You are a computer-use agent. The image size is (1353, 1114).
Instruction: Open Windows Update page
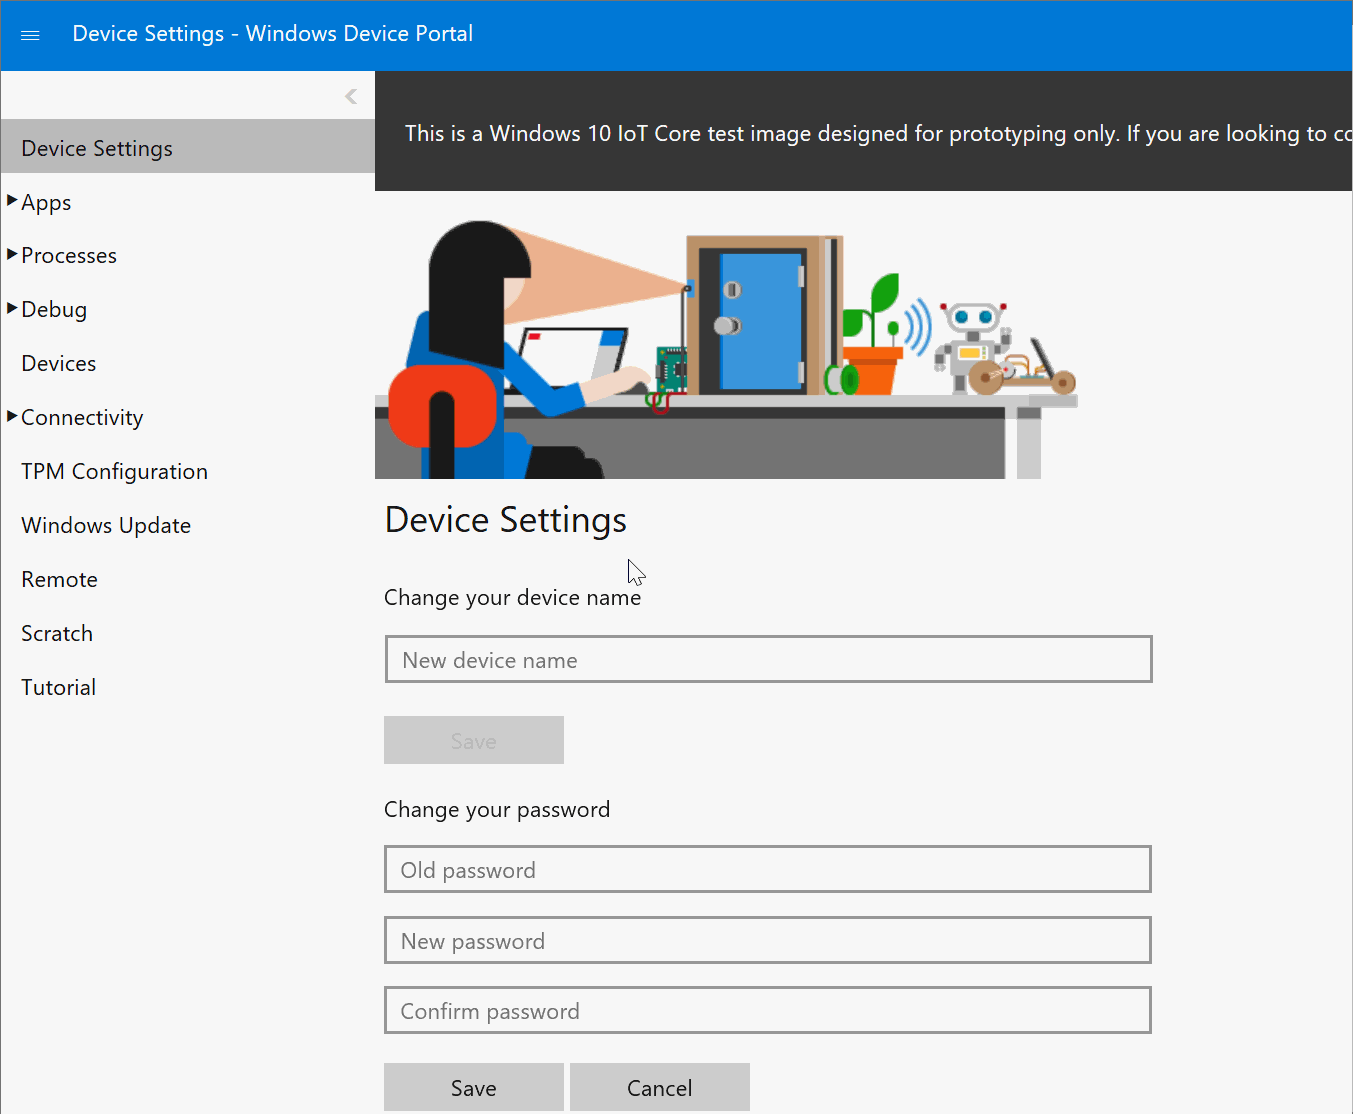pyautogui.click(x=106, y=526)
